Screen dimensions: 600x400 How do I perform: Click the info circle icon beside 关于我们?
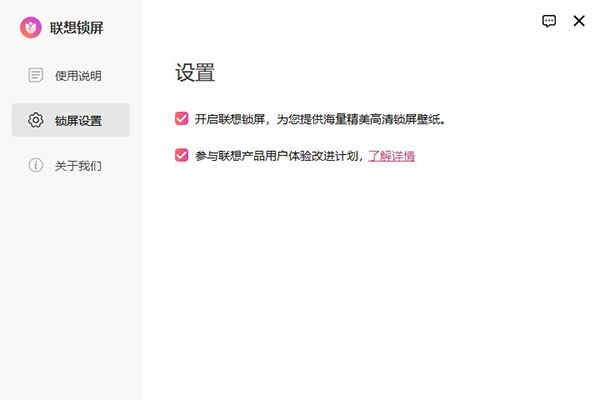point(36,165)
